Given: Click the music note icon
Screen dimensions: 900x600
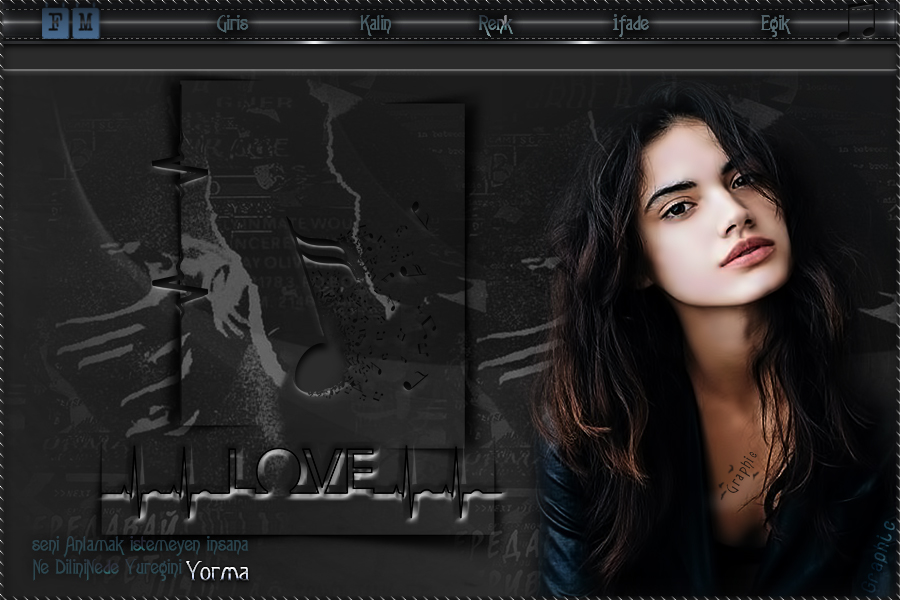Looking at the screenshot, I should (860, 23).
